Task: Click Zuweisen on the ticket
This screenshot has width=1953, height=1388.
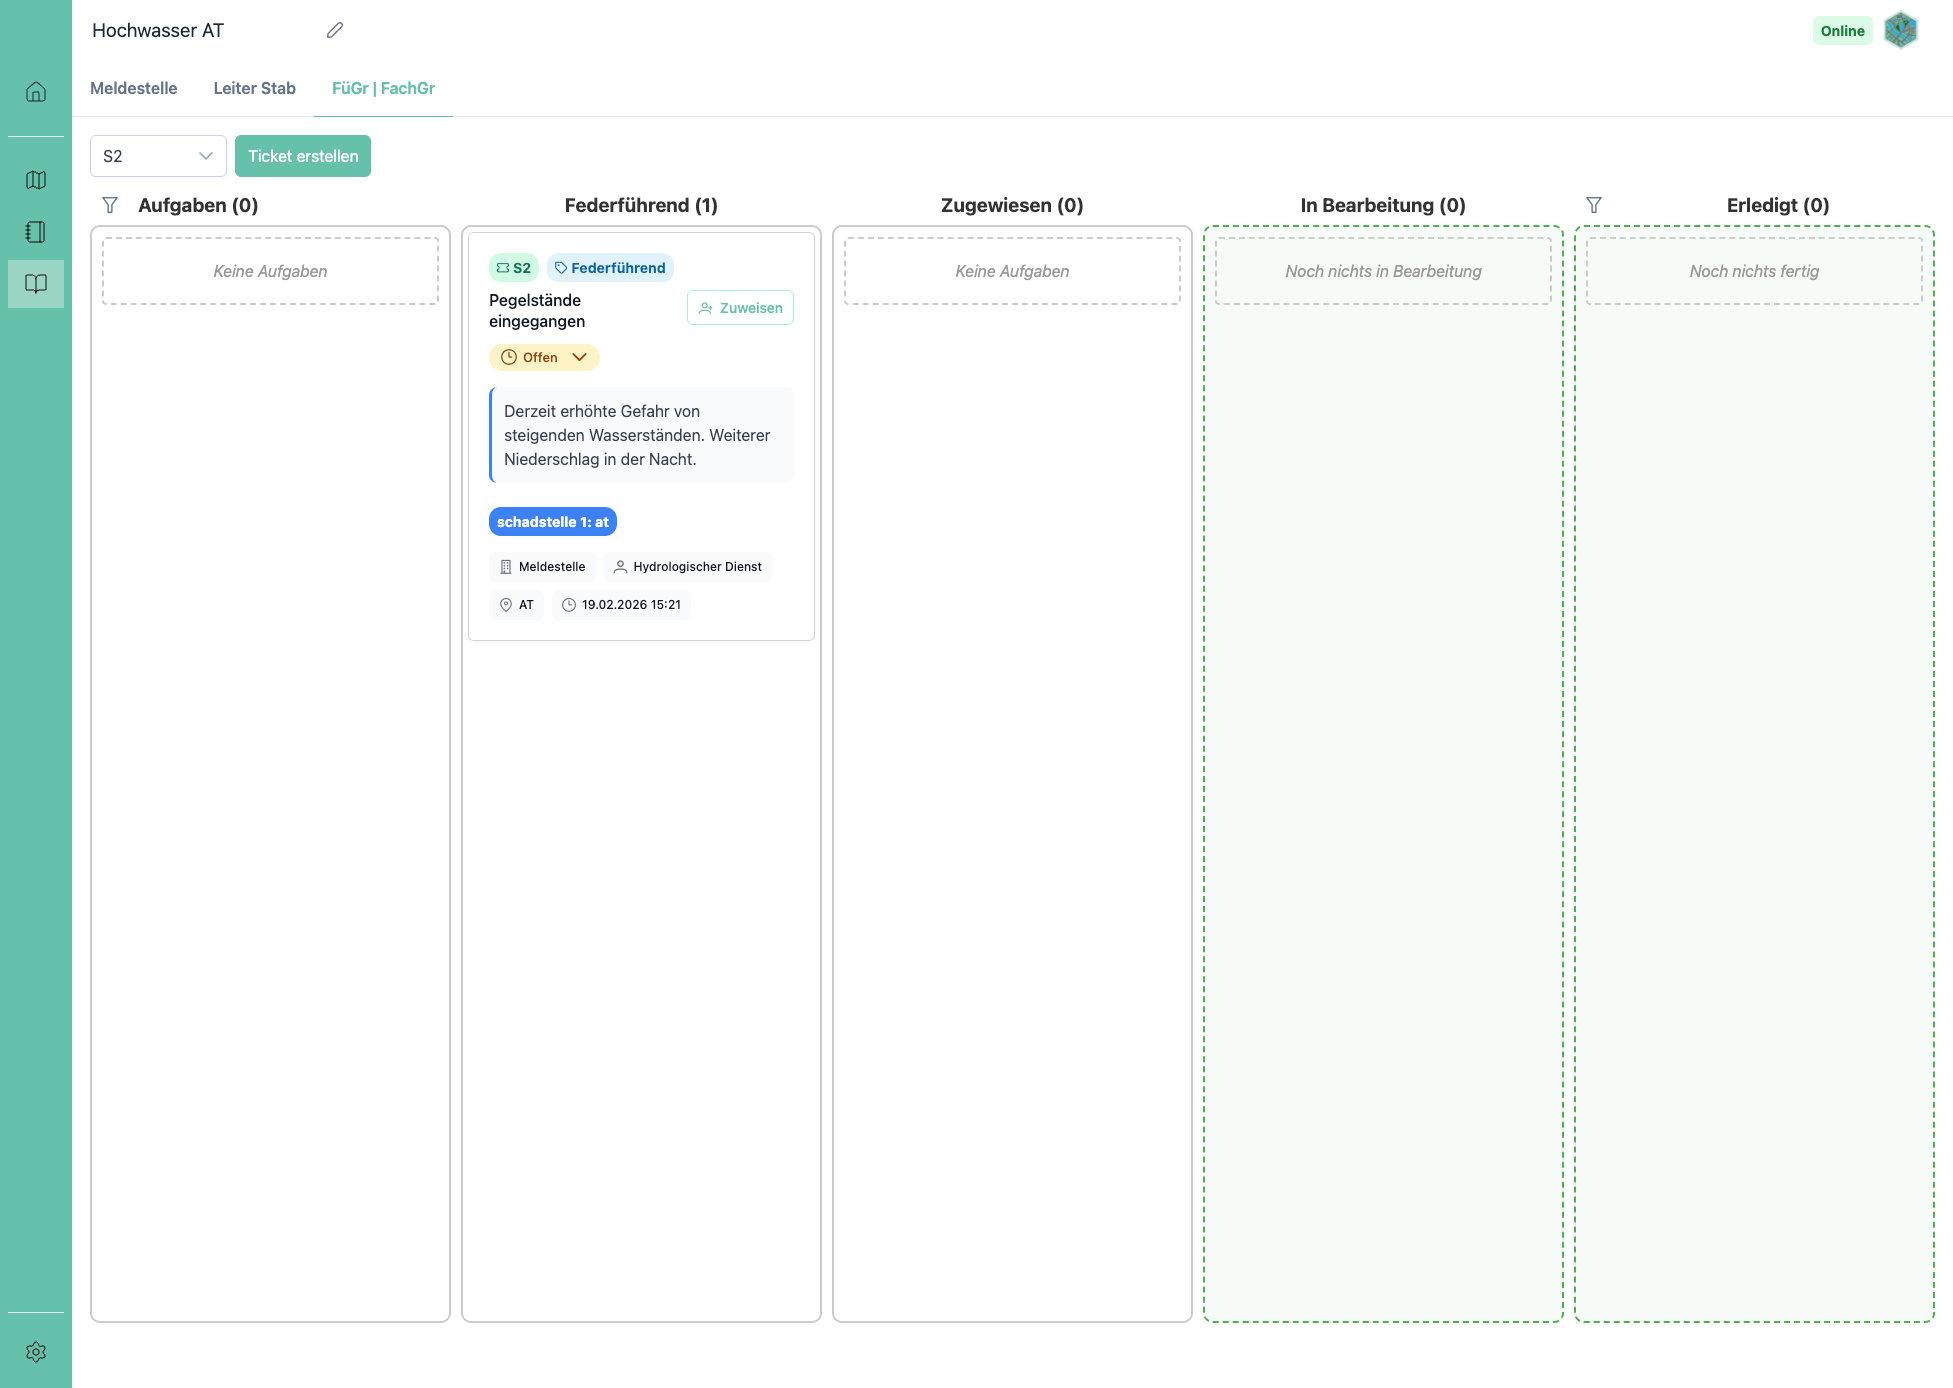Action: click(740, 308)
